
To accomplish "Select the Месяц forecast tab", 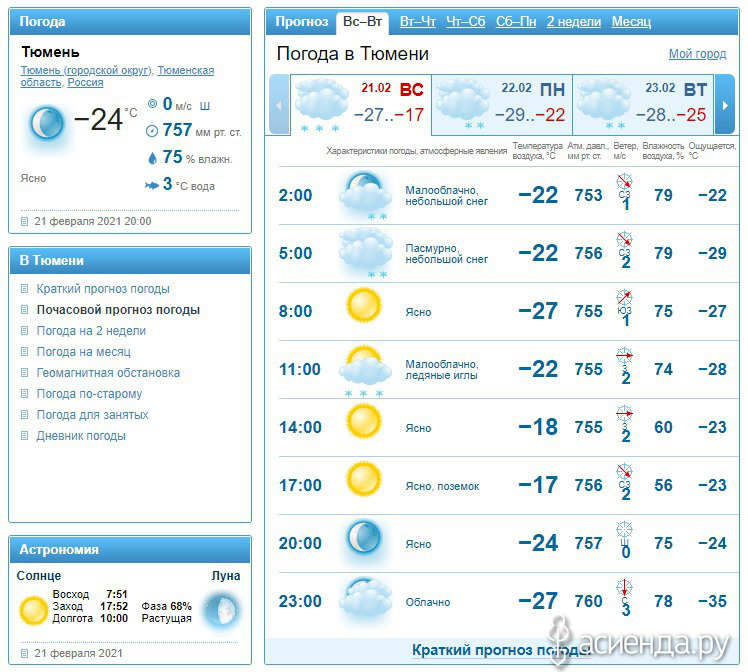I will 631,22.
